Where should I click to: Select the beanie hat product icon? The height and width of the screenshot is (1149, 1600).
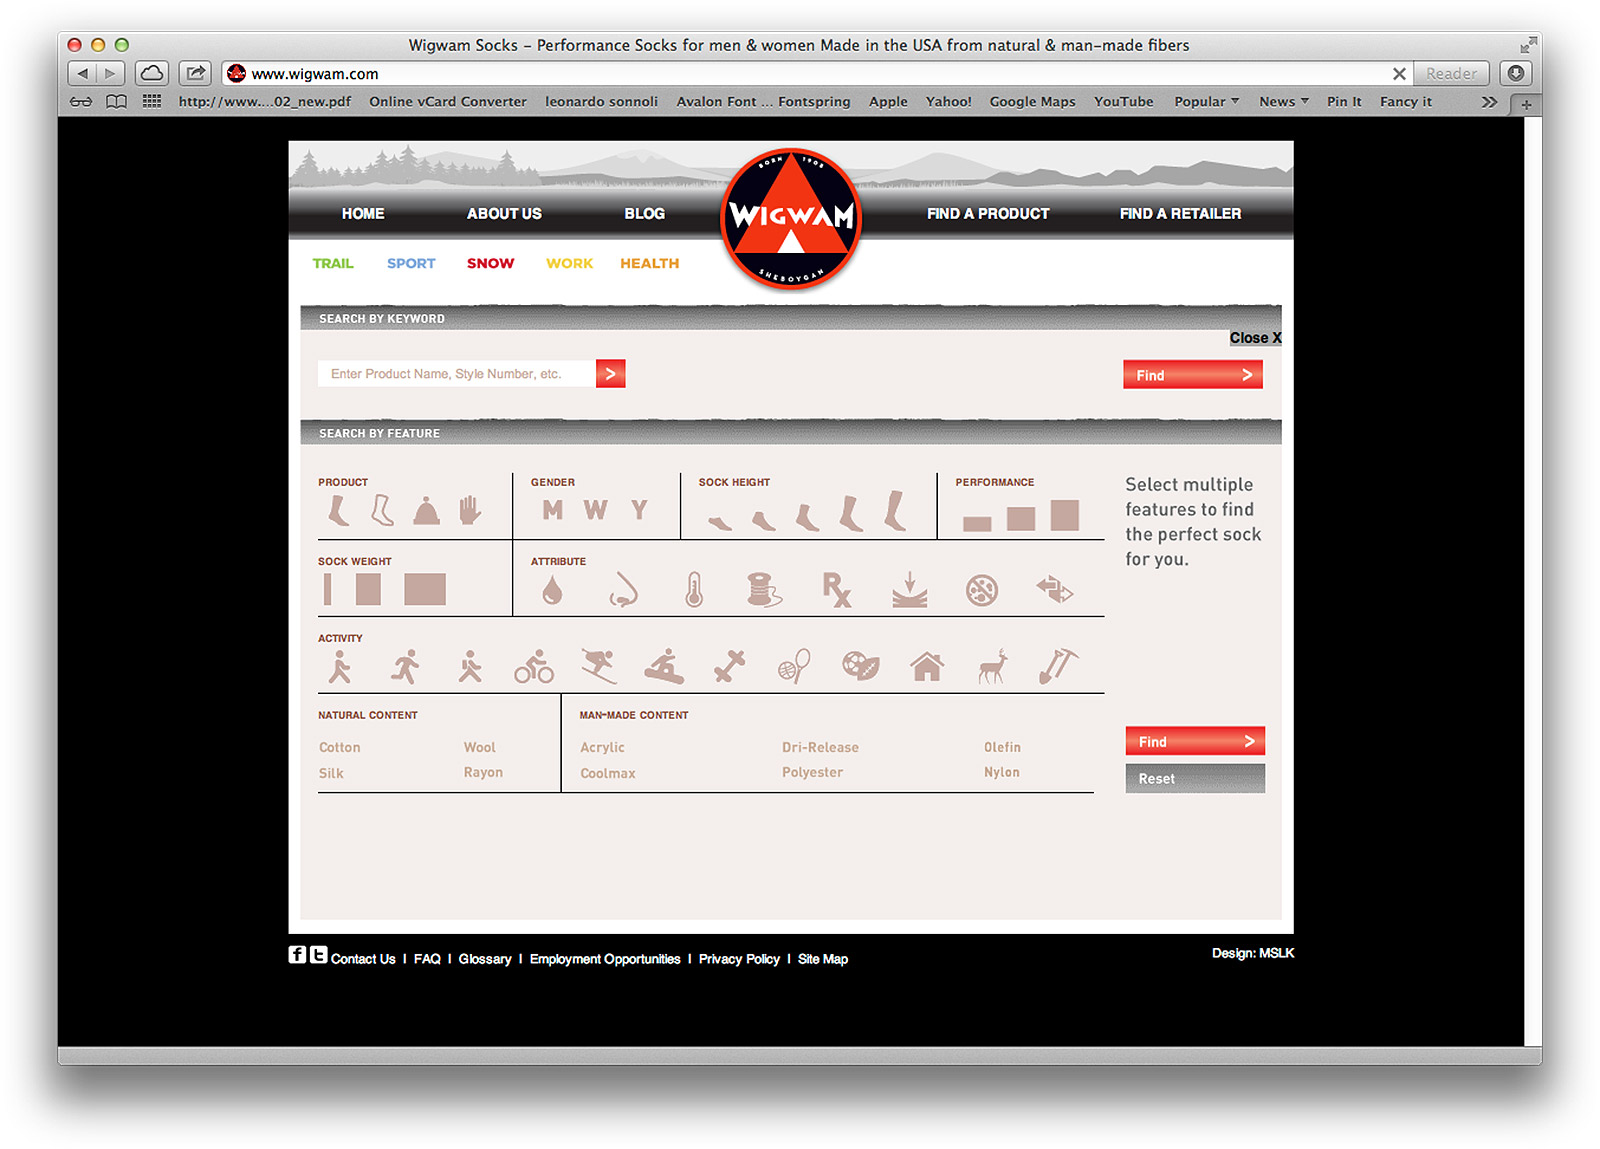(x=427, y=511)
